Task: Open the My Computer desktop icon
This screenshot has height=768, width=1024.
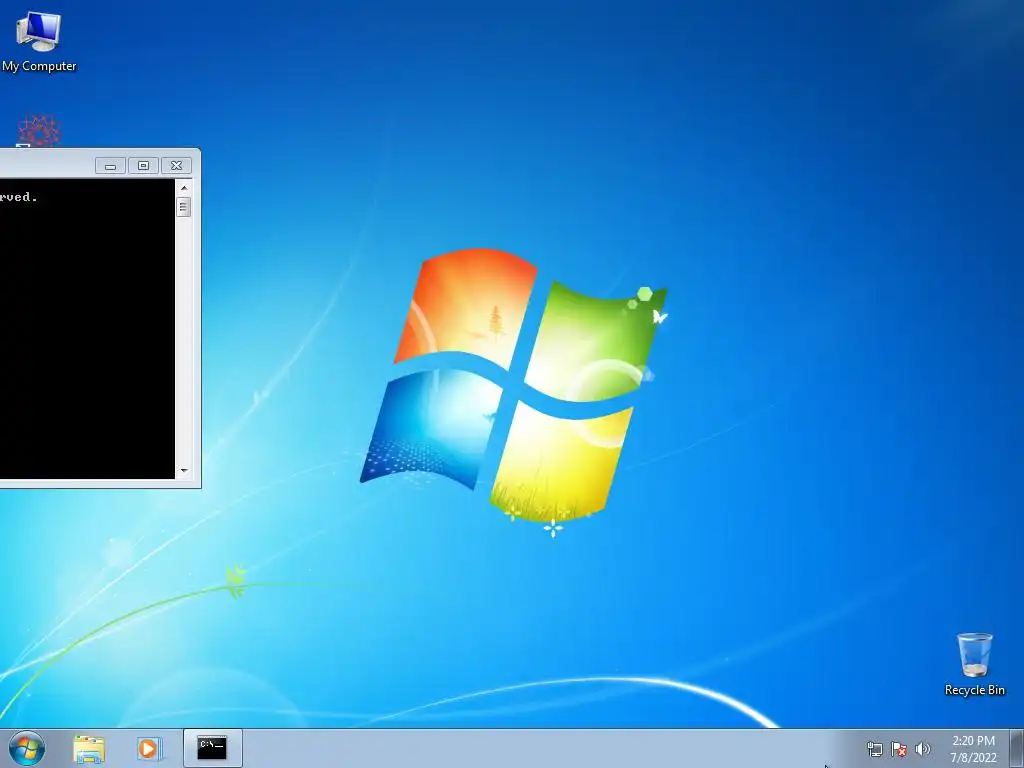Action: coord(39,42)
